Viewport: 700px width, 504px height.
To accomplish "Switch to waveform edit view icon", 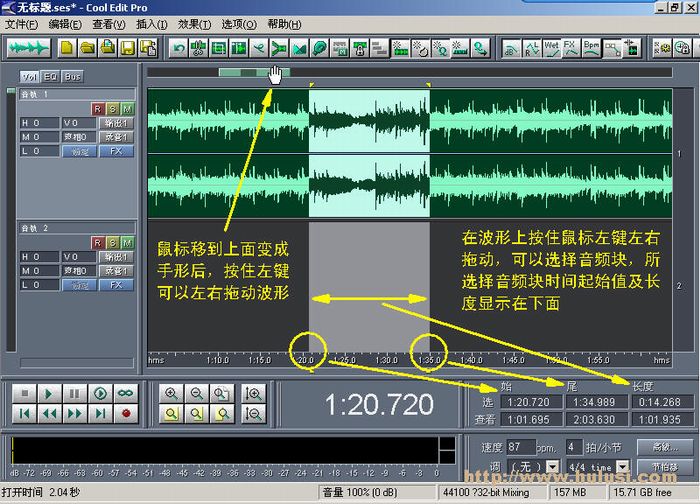I will (29, 48).
